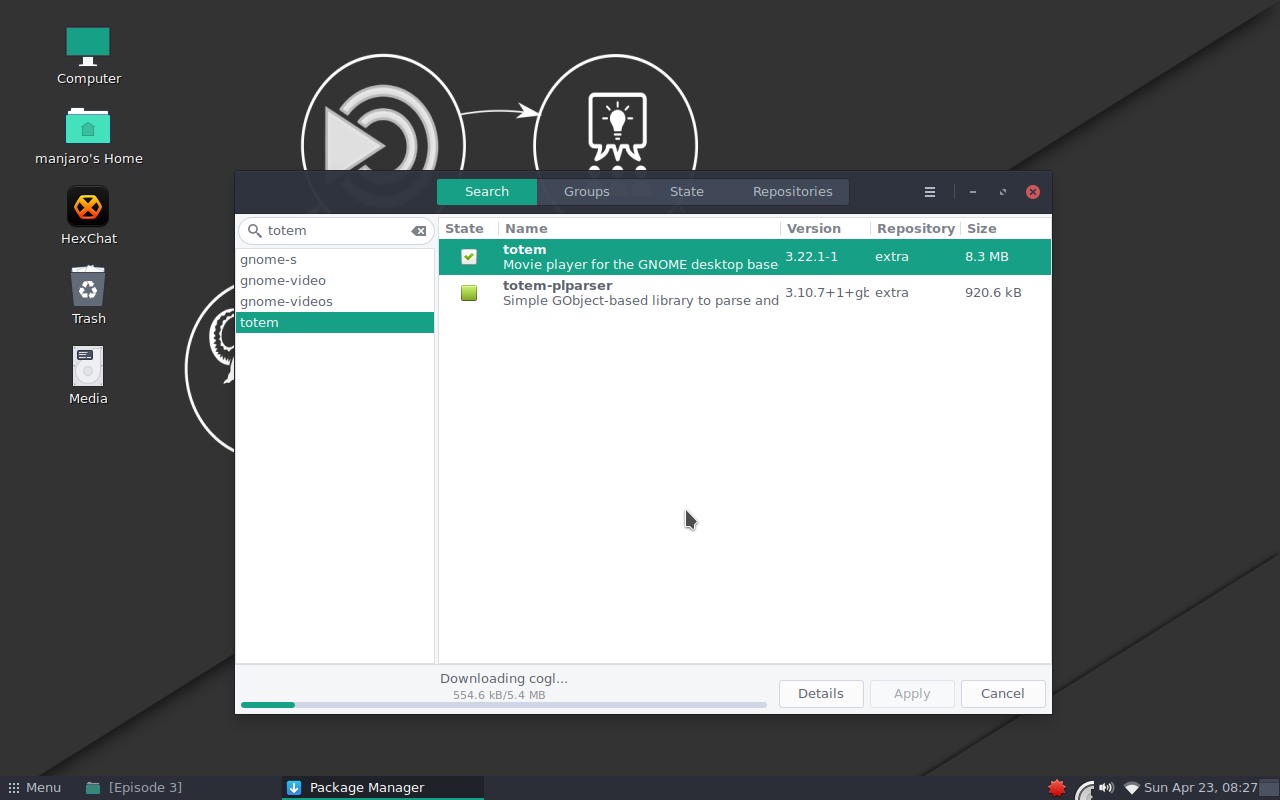1280x800 pixels.
Task: Open the hamburger menu in Package Manager
Action: [x=929, y=191]
